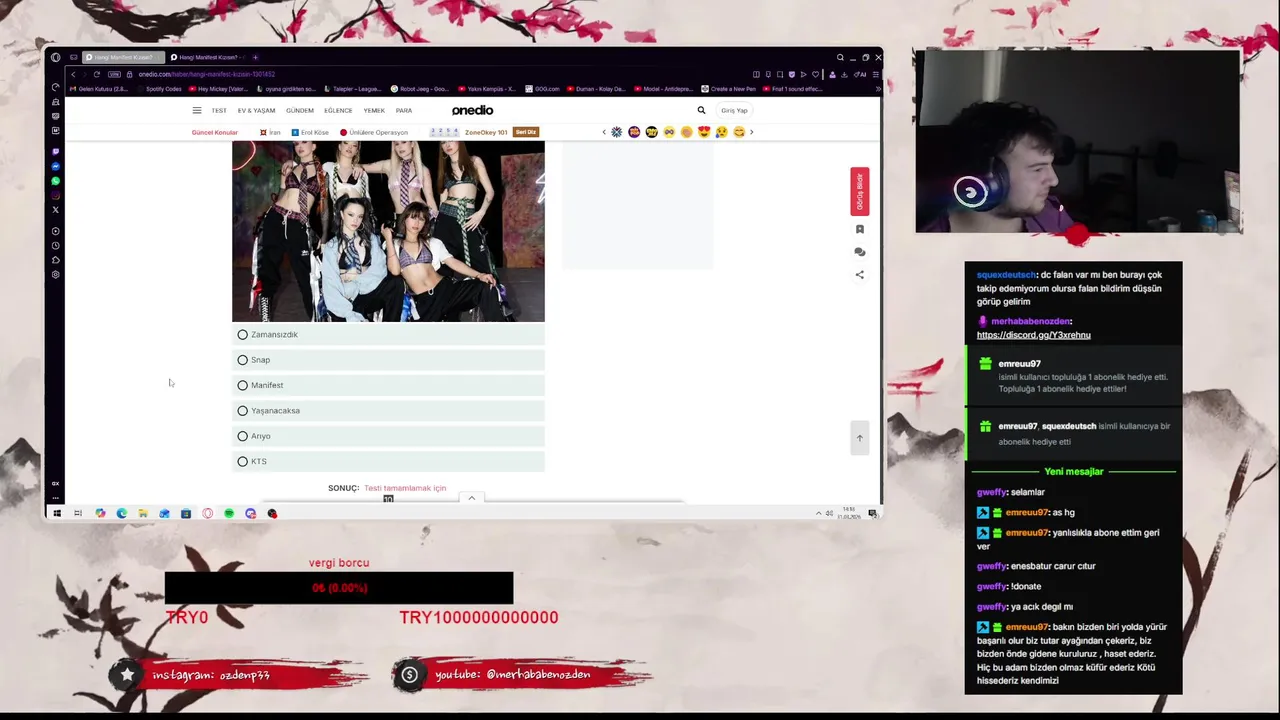Click the share icon
1280x720 pixels.
(x=860, y=275)
